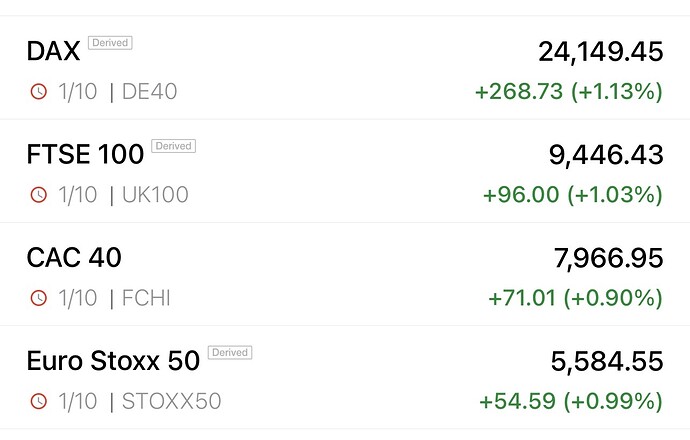690x440 pixels.
Task: Open the CAC 40 index name
Action: click(x=74, y=257)
